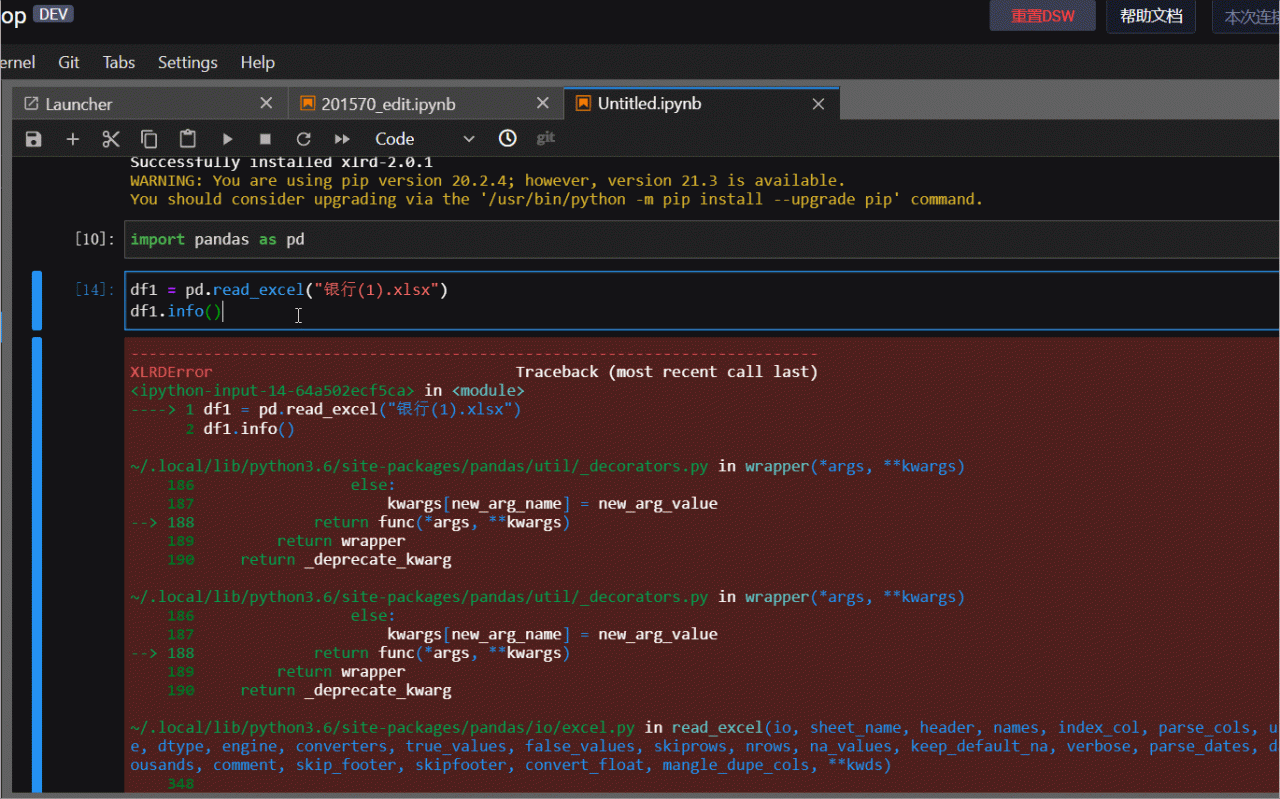Viewport: 1280px width, 799px height.
Task: Copy the selected cell icon
Action: [x=149, y=139]
